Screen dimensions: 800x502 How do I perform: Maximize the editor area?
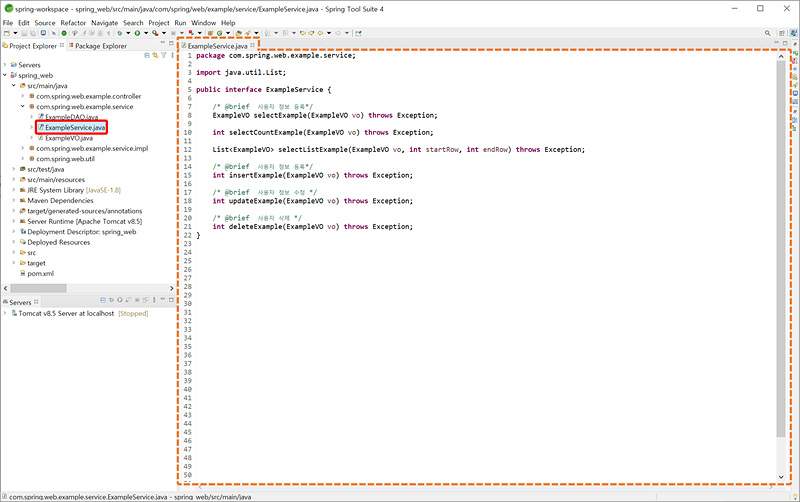pos(785,43)
